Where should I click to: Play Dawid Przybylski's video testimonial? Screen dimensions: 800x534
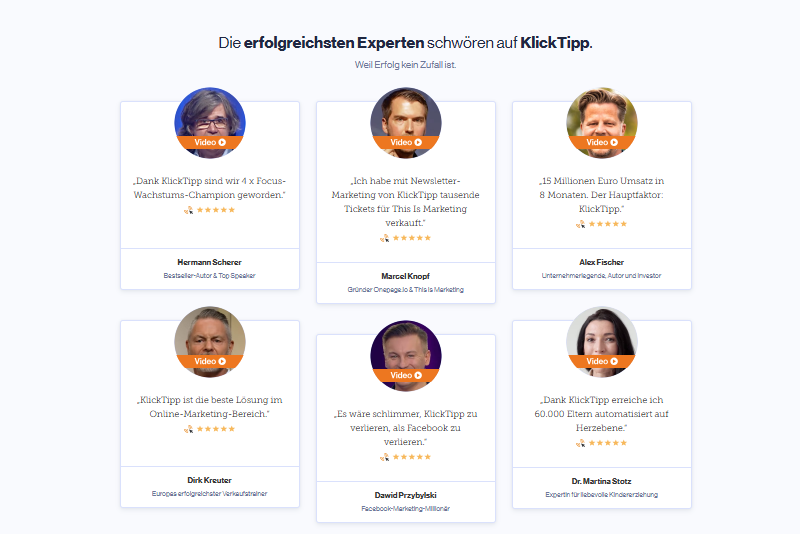pos(406,375)
